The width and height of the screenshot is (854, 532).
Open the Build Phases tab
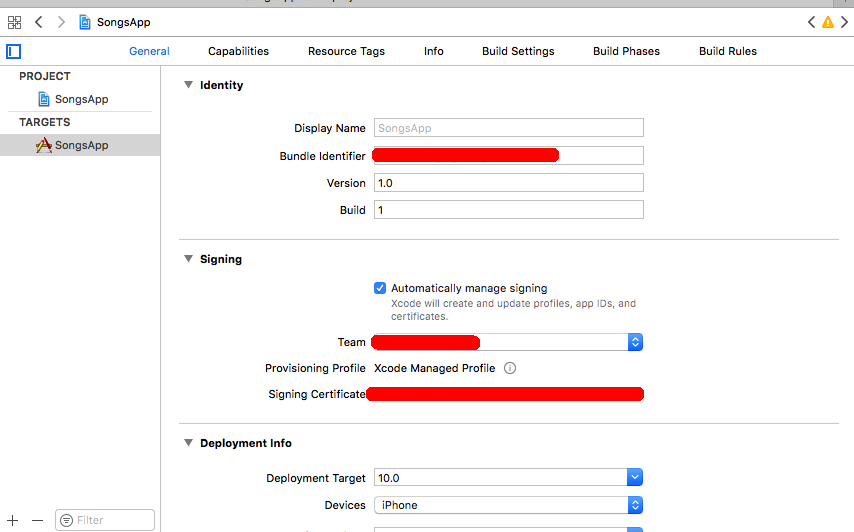pyautogui.click(x=626, y=51)
